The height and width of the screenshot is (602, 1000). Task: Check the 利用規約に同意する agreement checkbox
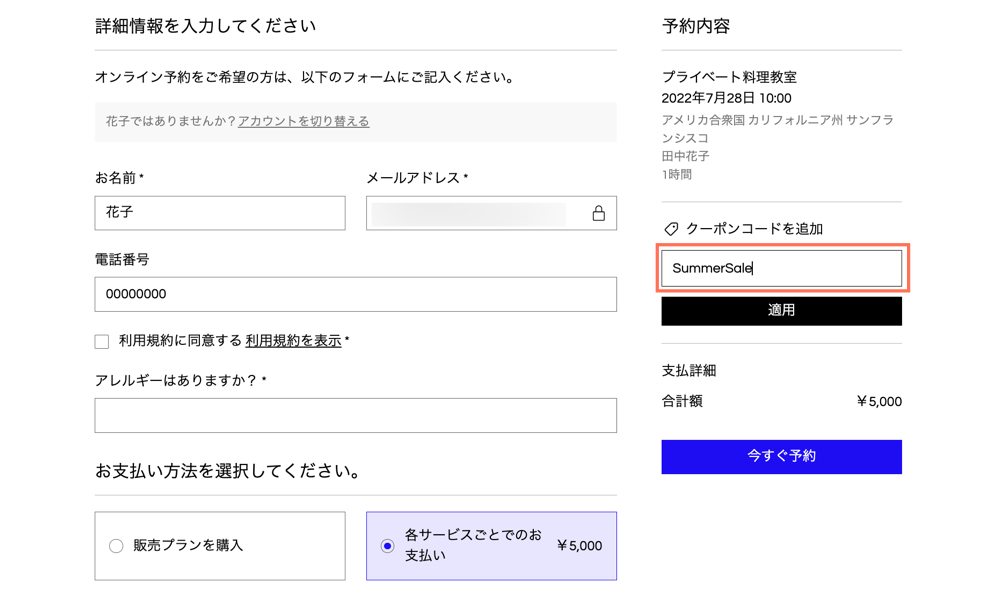101,341
